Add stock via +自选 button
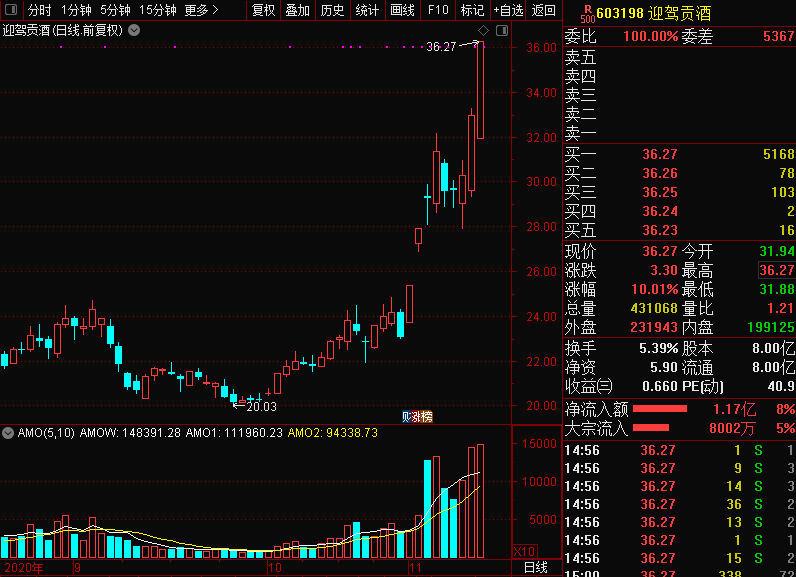The width and height of the screenshot is (796, 577). click(508, 10)
